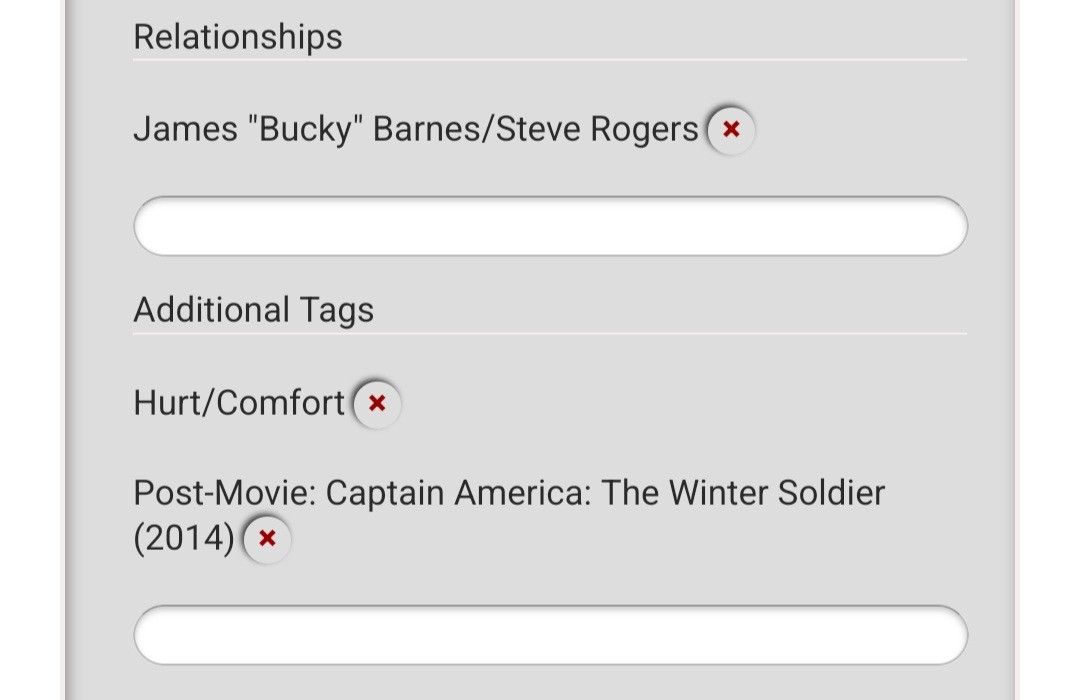Image resolution: width=1080 pixels, height=700 pixels.
Task: Click the Additional Tags input box
Action: [x=550, y=635]
